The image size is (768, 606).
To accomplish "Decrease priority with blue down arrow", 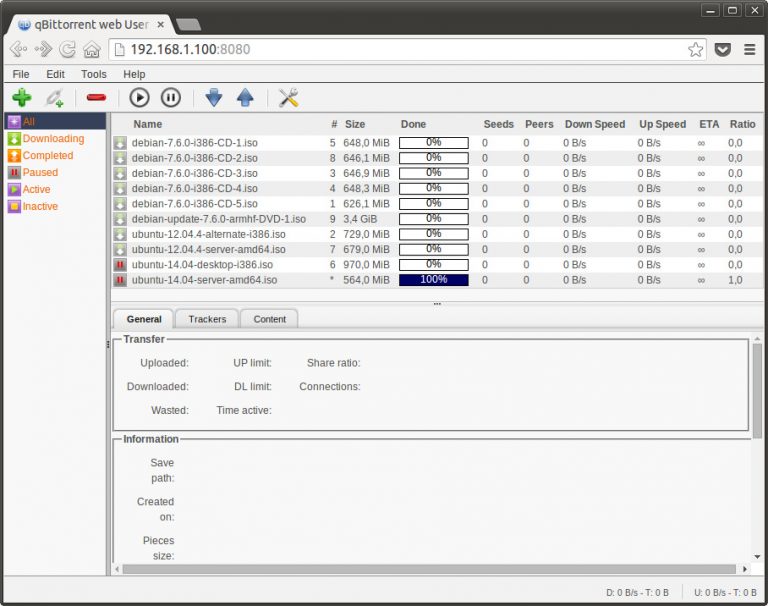I will pos(214,97).
